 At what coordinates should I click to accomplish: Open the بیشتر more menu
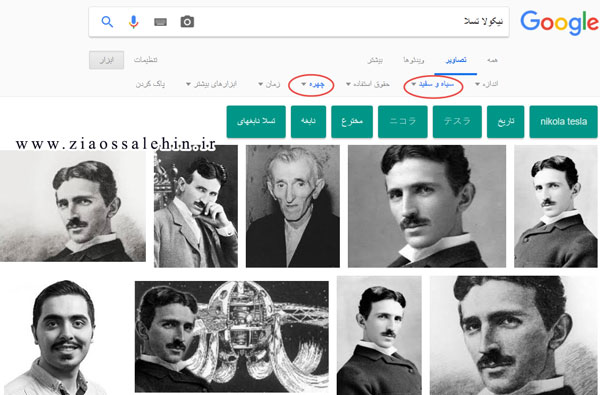tap(375, 60)
